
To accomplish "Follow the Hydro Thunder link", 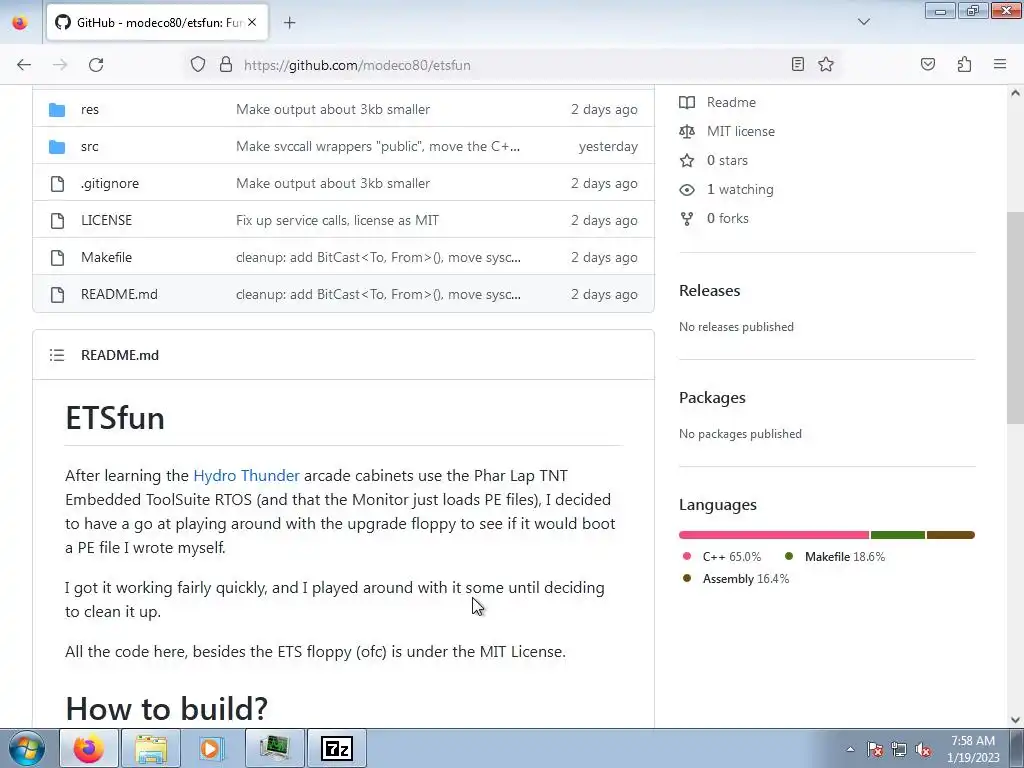I will (x=246, y=475).
